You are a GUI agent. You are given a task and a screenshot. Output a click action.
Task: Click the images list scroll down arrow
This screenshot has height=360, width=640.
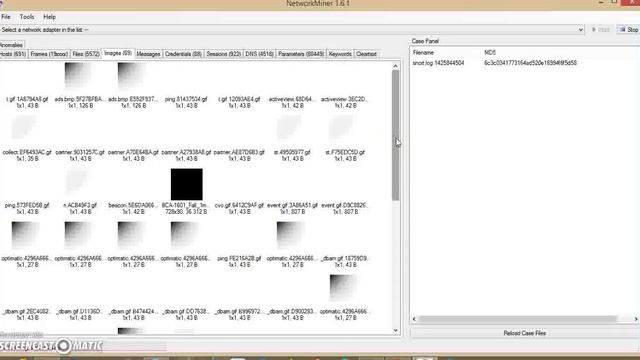[396, 330]
